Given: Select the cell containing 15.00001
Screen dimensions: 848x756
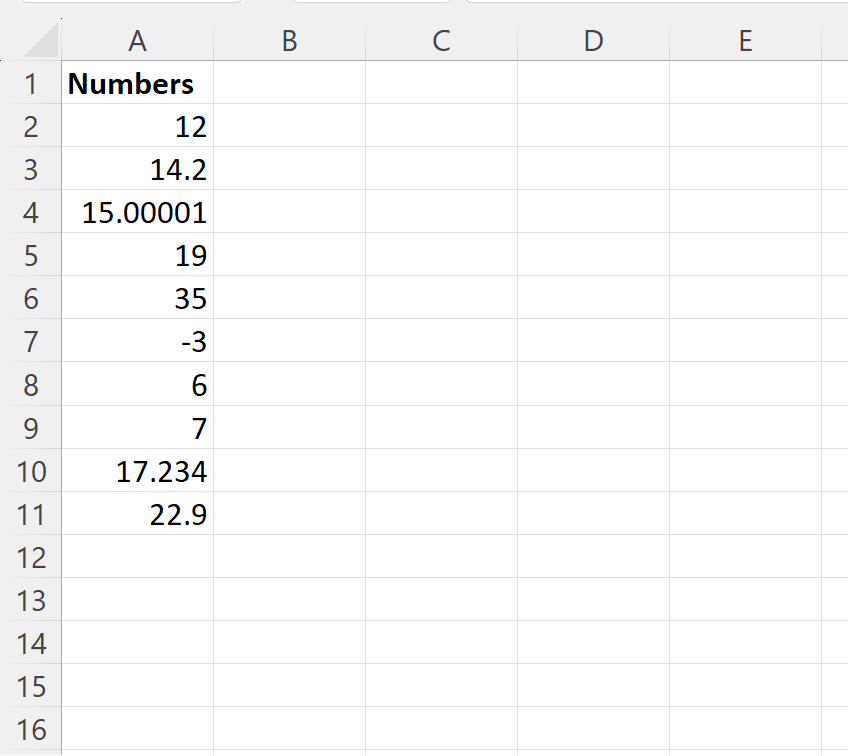Looking at the screenshot, I should pyautogui.click(x=137, y=212).
